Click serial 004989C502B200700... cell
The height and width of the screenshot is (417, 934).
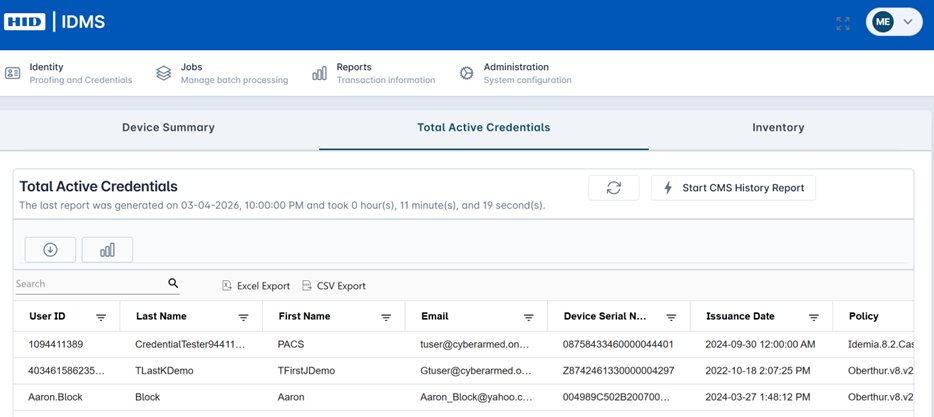616,397
